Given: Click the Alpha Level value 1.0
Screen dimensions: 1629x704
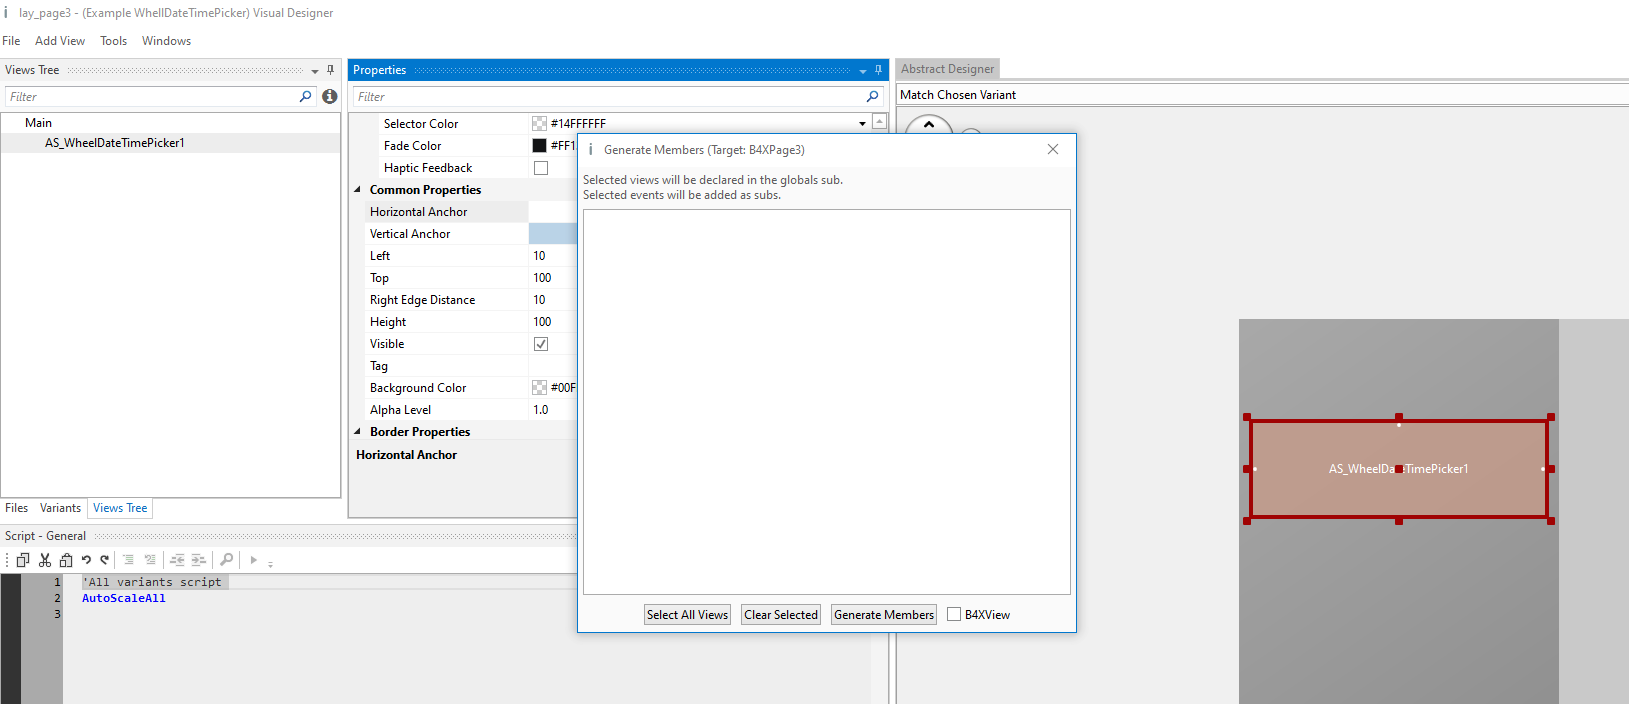Looking at the screenshot, I should coord(540,410).
